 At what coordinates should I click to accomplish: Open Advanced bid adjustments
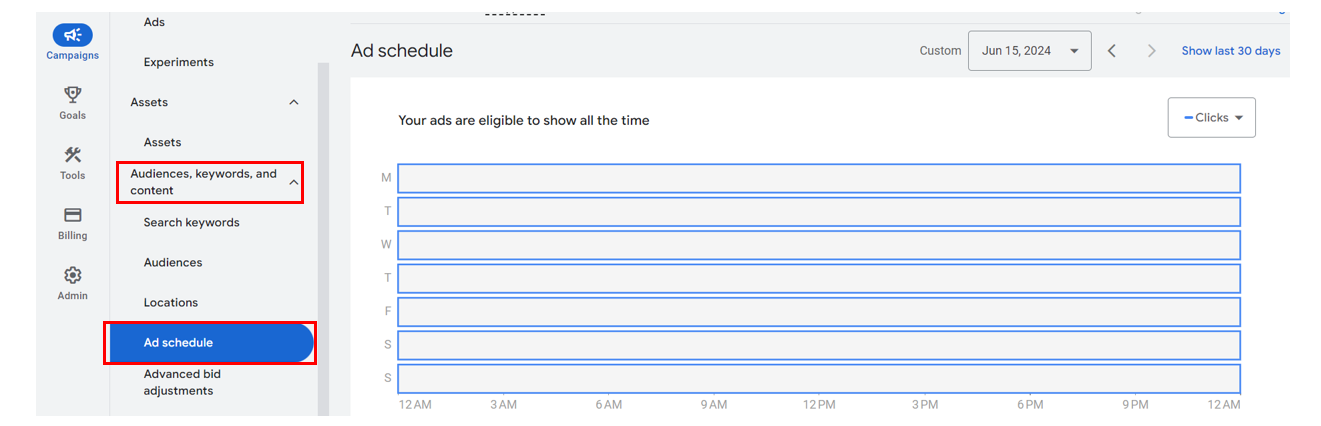coord(182,382)
